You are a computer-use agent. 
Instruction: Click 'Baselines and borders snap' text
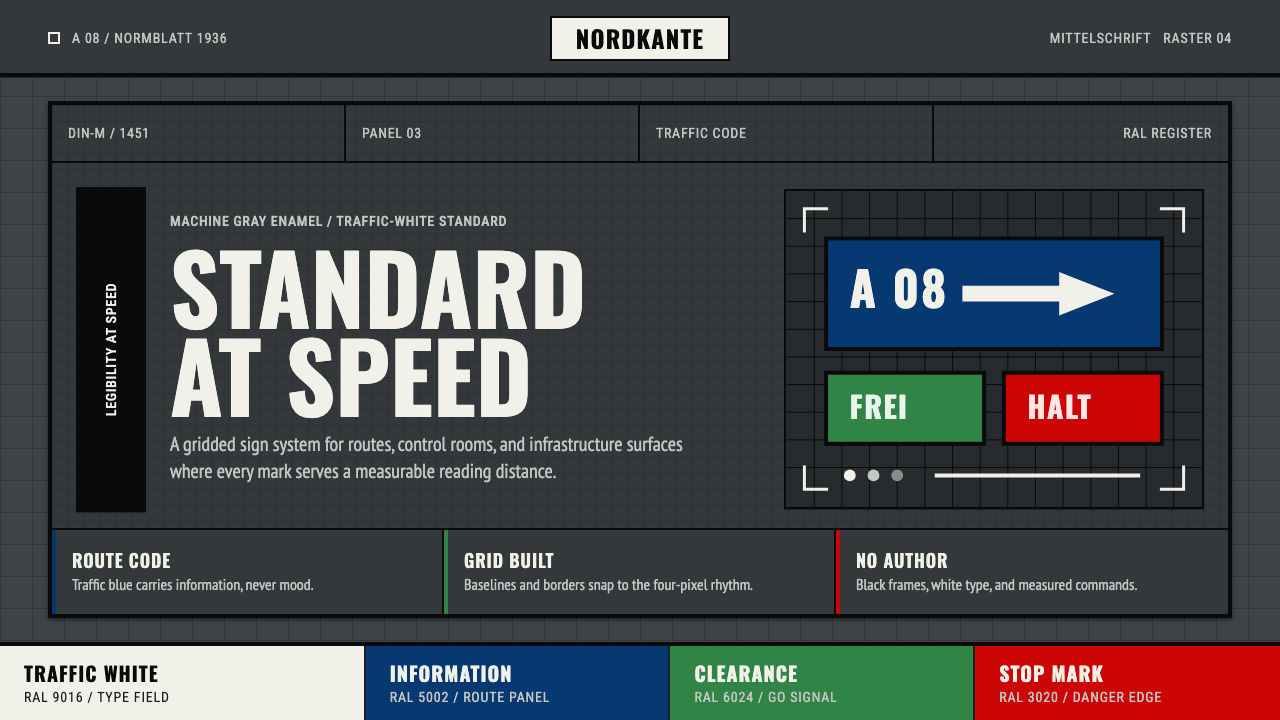(608, 585)
